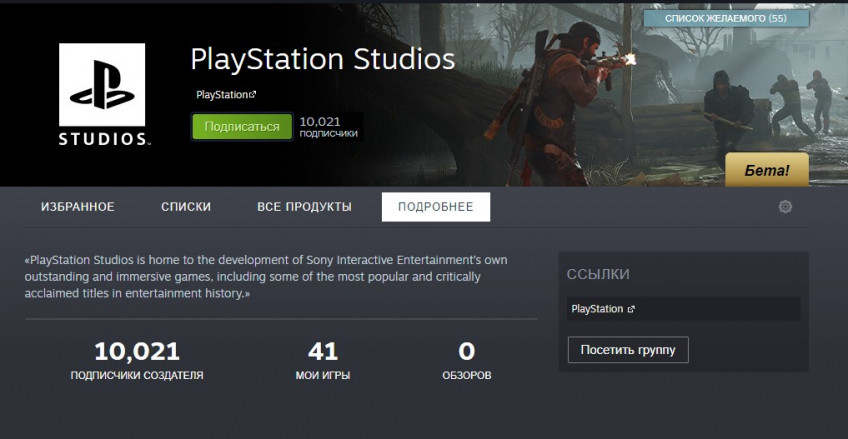The image size is (848, 439).
Task: Click the Подписаться follow button
Action: point(242,127)
